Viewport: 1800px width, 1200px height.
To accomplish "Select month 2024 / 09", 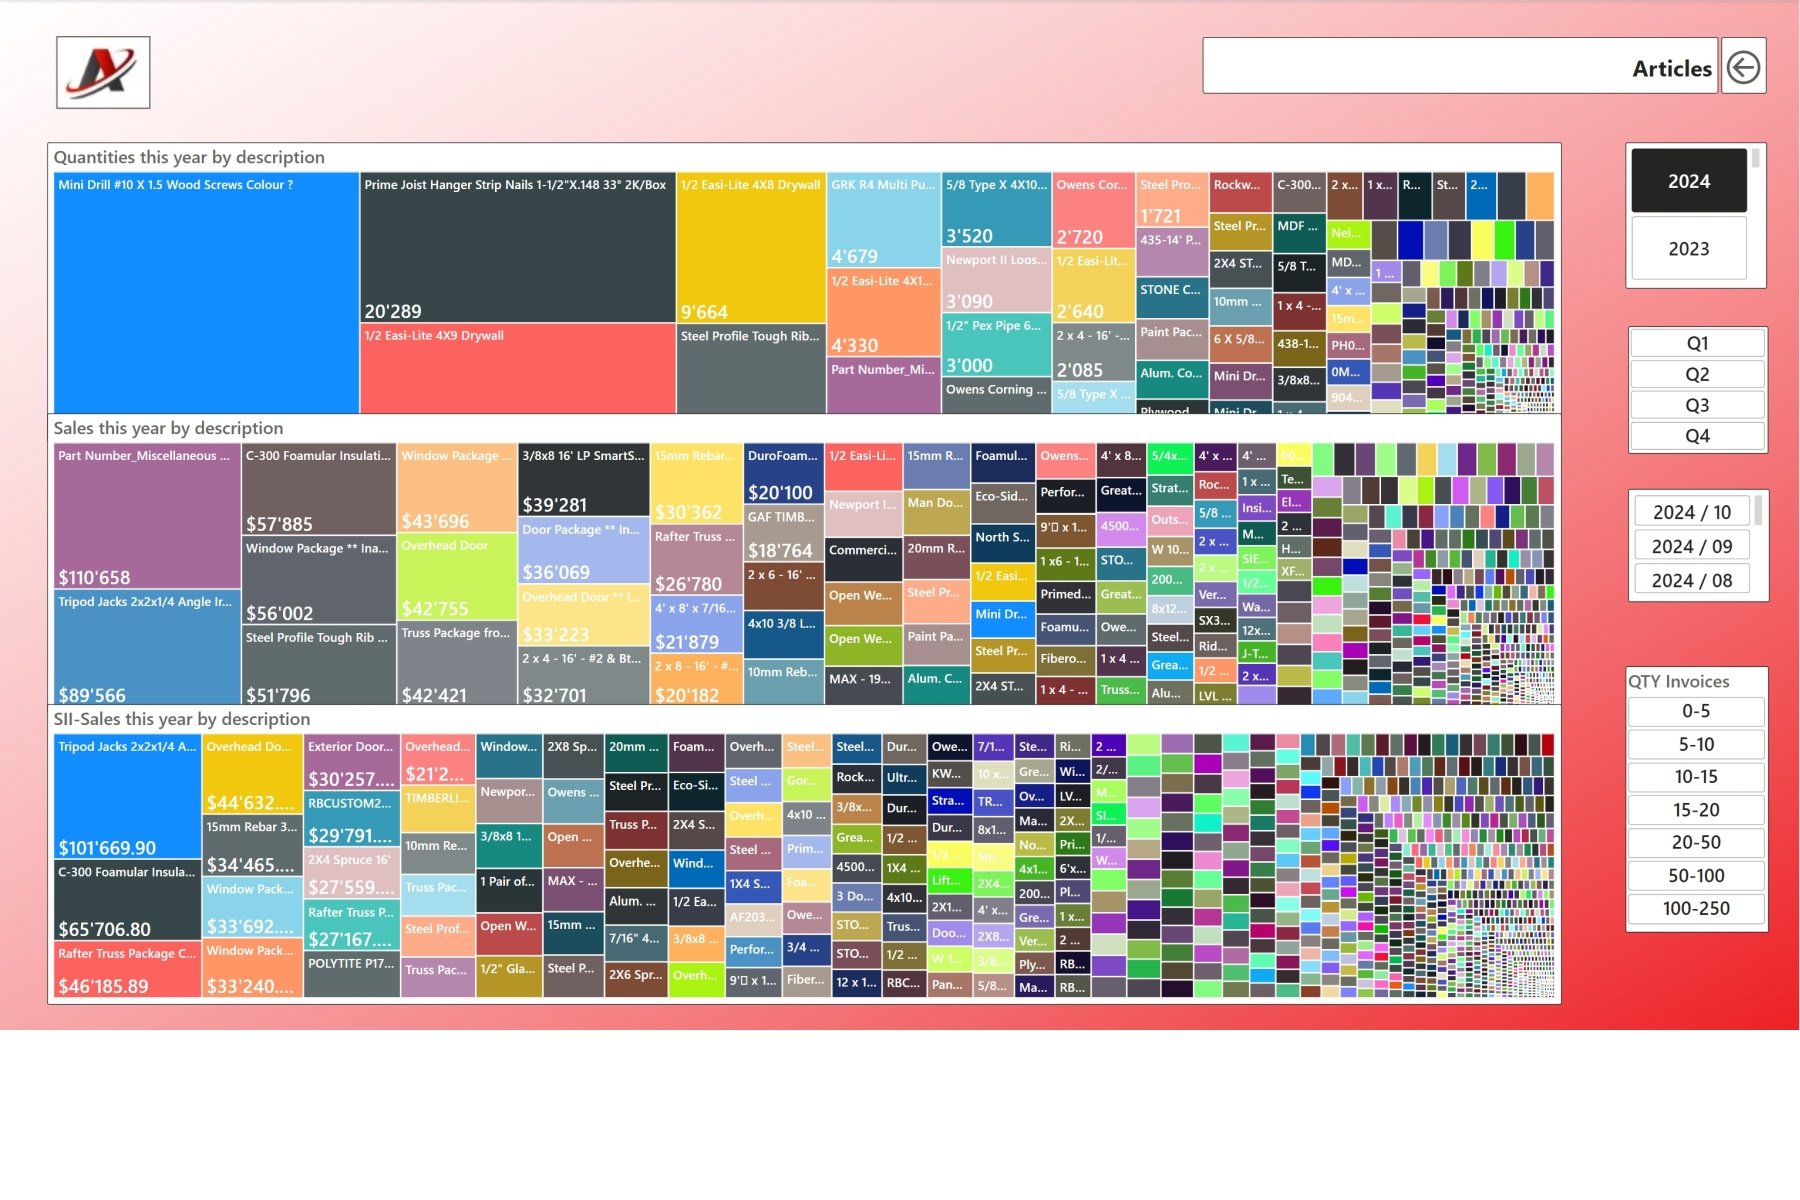I will 1692,546.
